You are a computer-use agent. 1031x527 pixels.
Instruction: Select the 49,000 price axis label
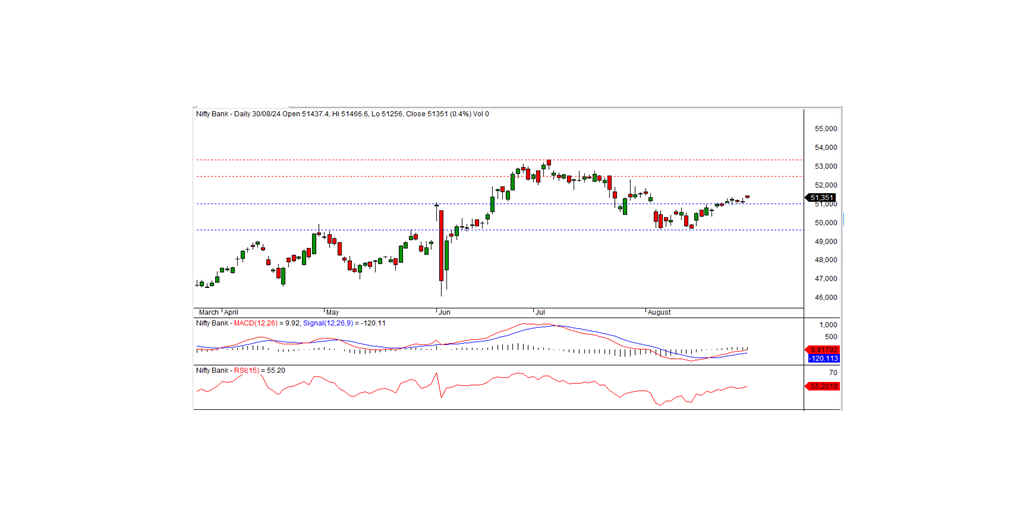[x=824, y=241]
